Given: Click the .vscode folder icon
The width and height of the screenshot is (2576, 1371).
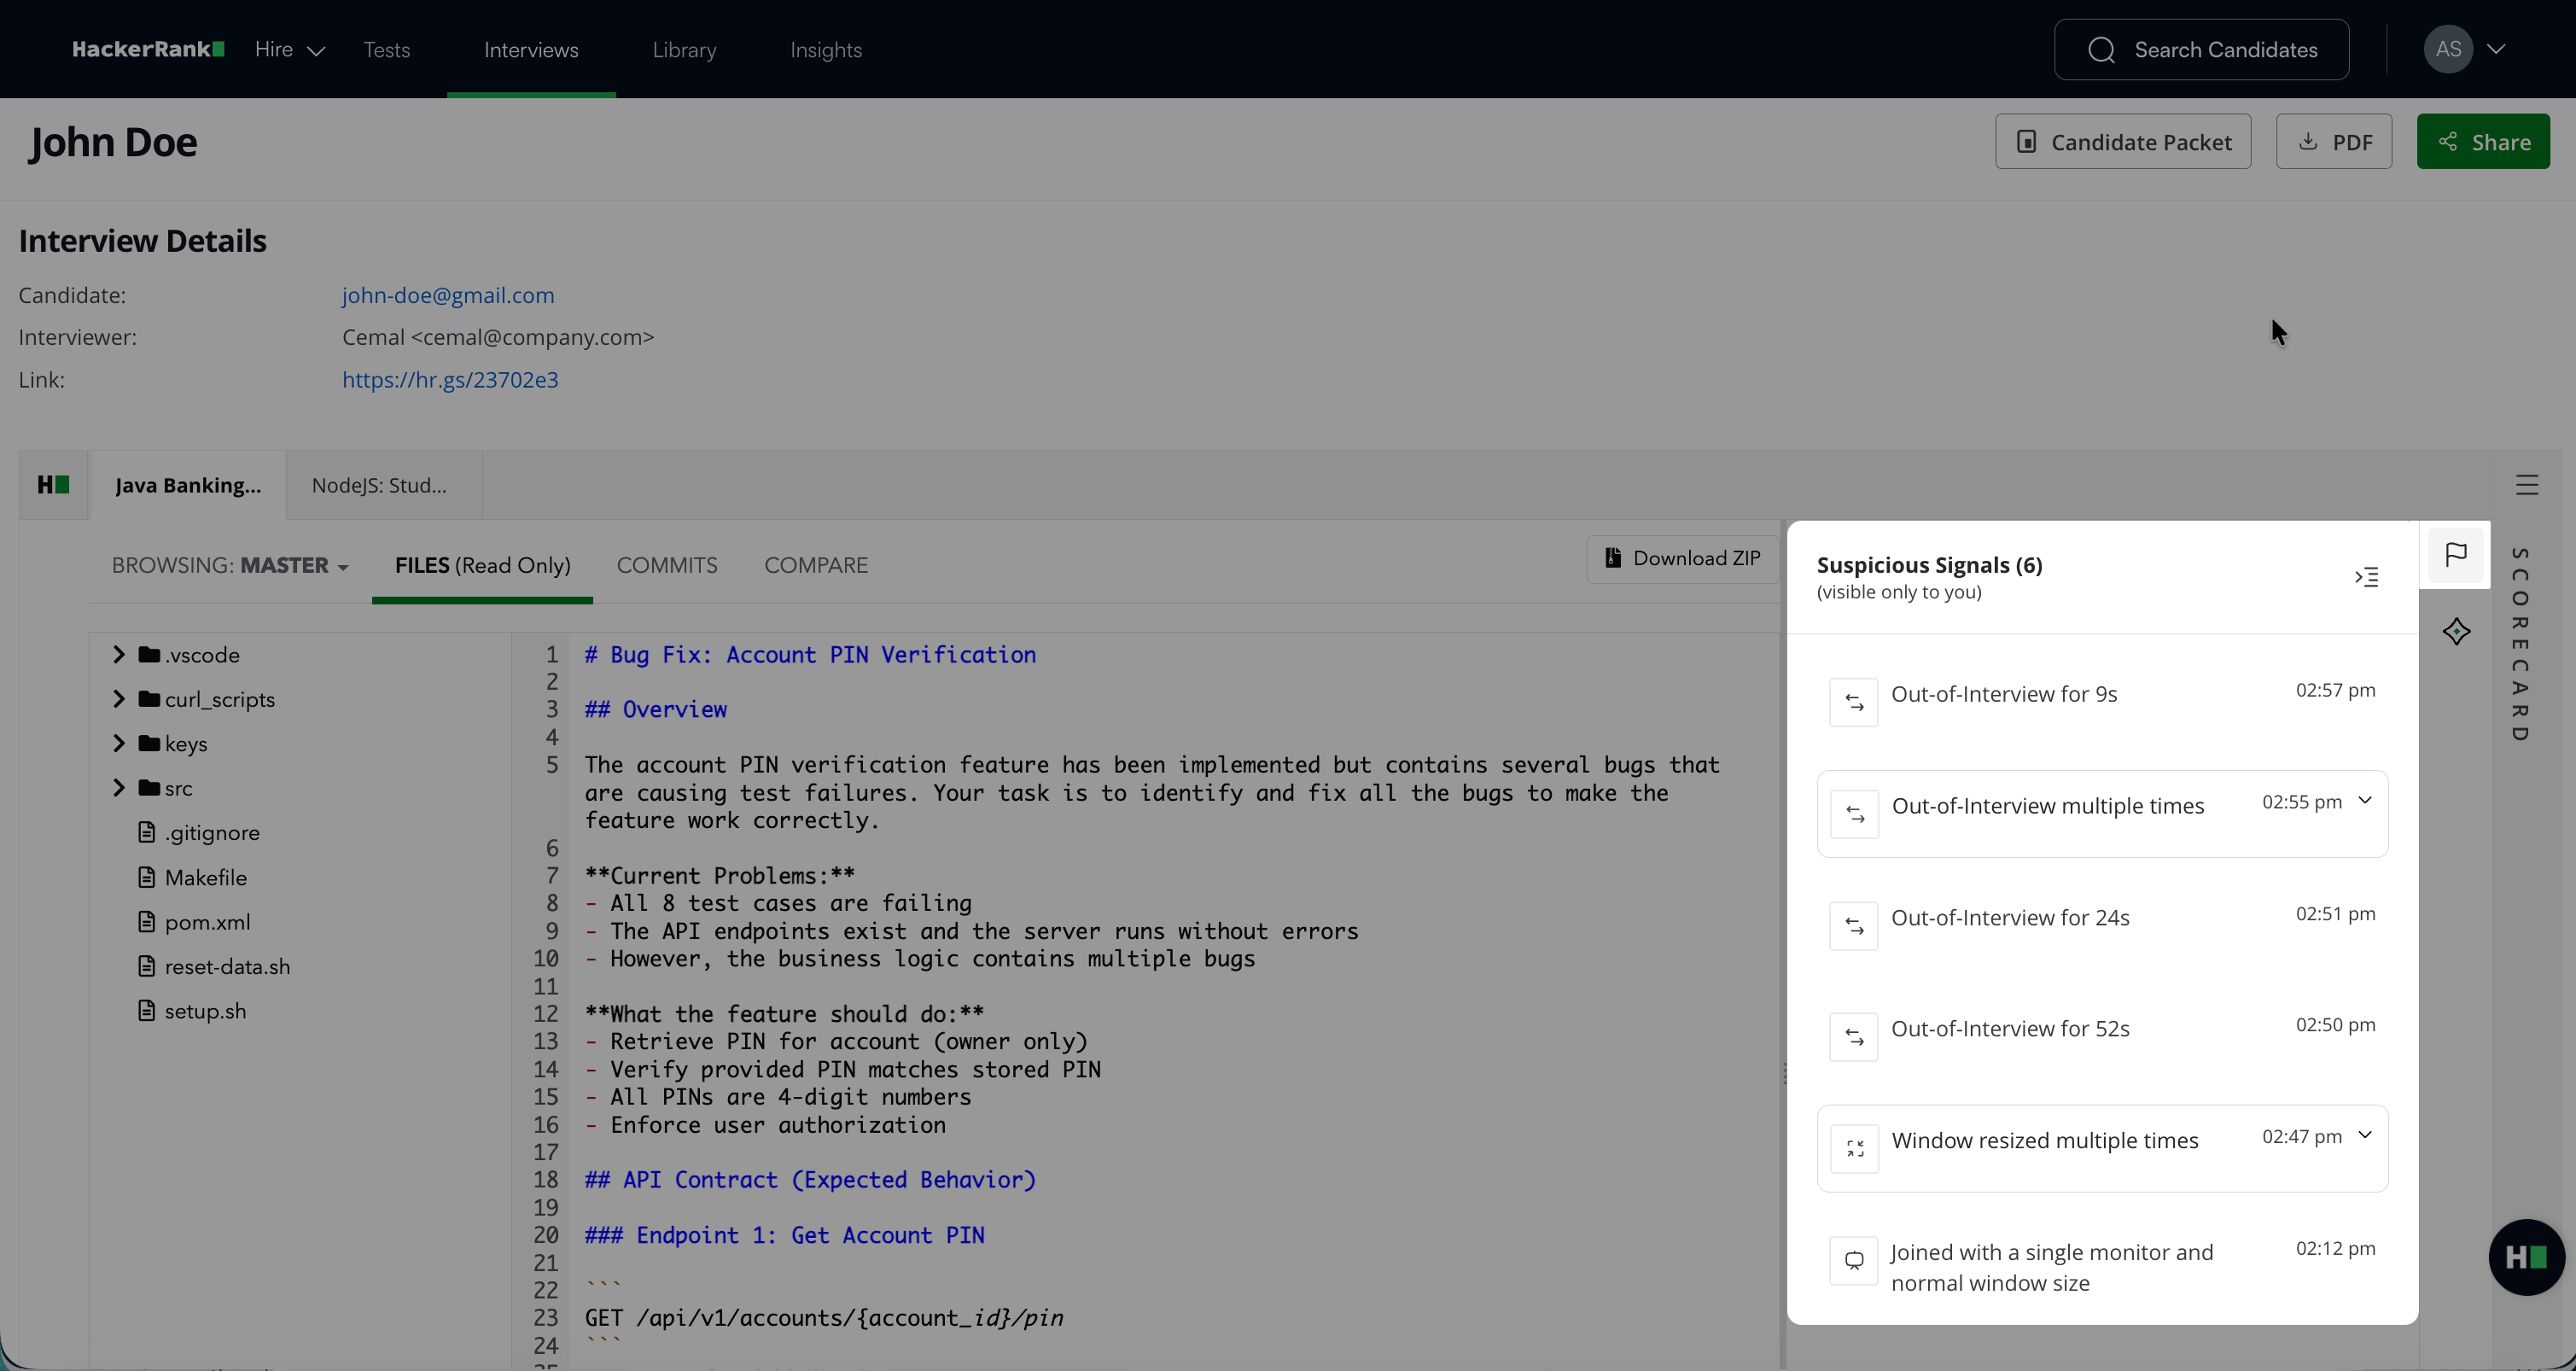Looking at the screenshot, I should coord(150,654).
